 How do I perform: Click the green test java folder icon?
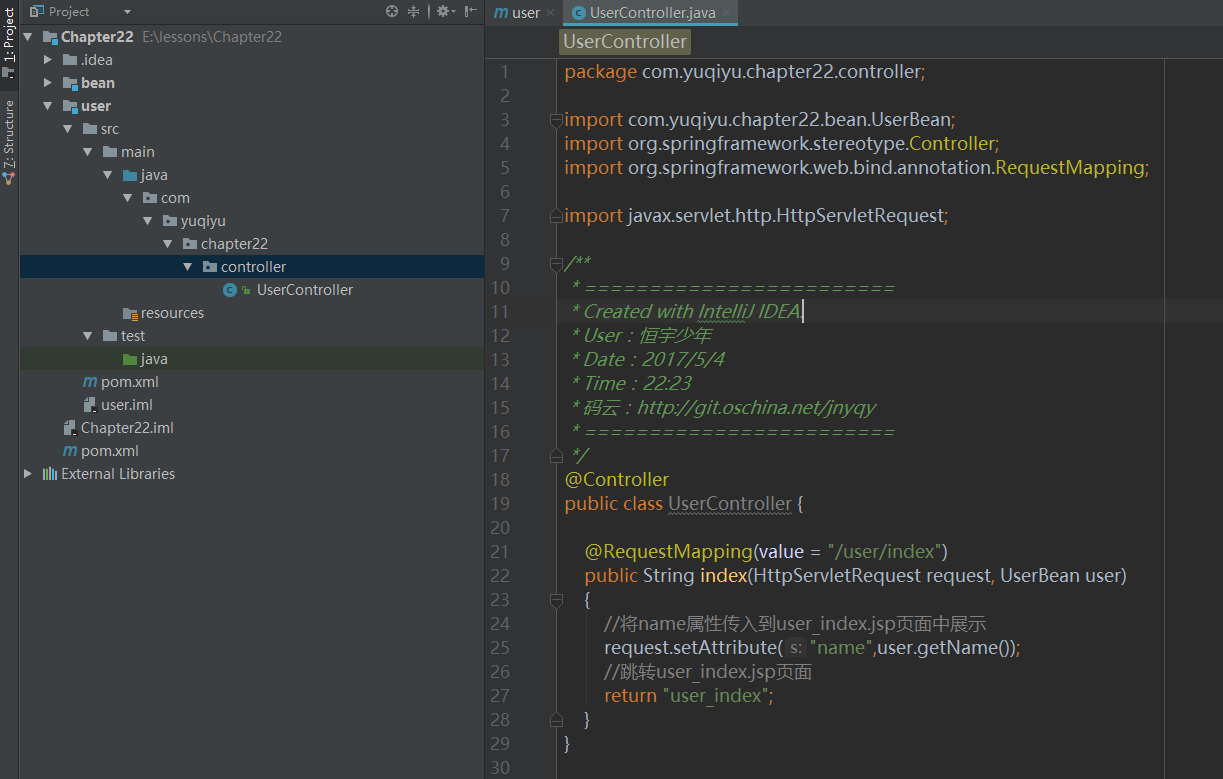click(129, 359)
